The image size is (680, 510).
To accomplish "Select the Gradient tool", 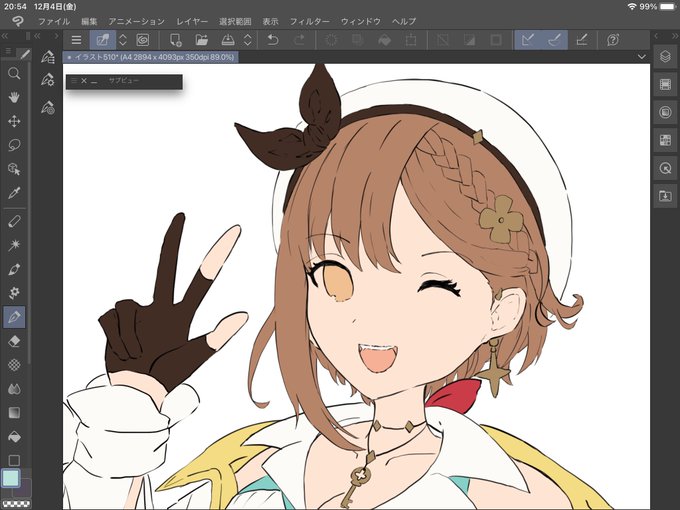I will (14, 413).
